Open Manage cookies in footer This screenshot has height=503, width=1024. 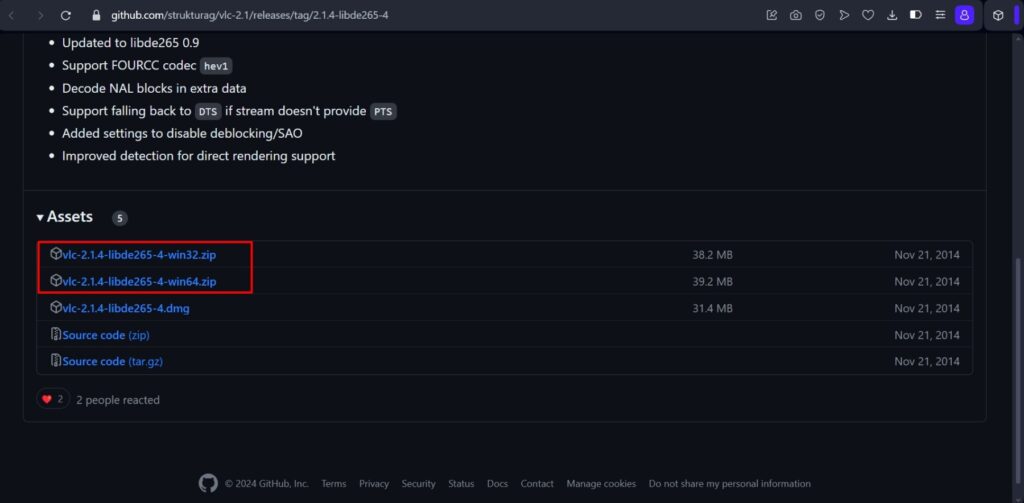tap(603, 484)
